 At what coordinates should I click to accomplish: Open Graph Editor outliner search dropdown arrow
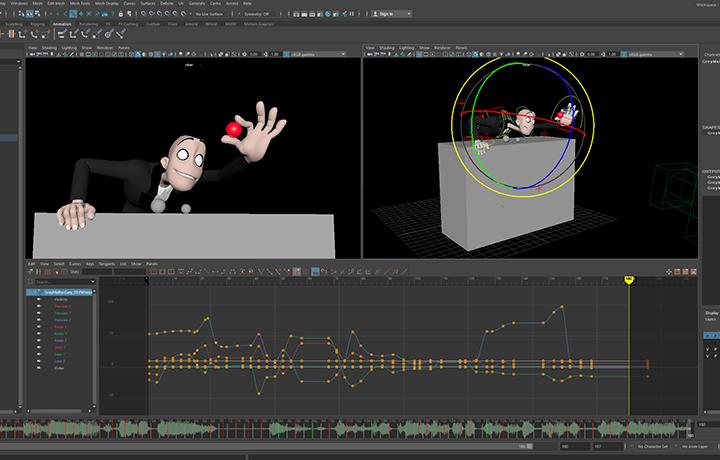[93, 281]
